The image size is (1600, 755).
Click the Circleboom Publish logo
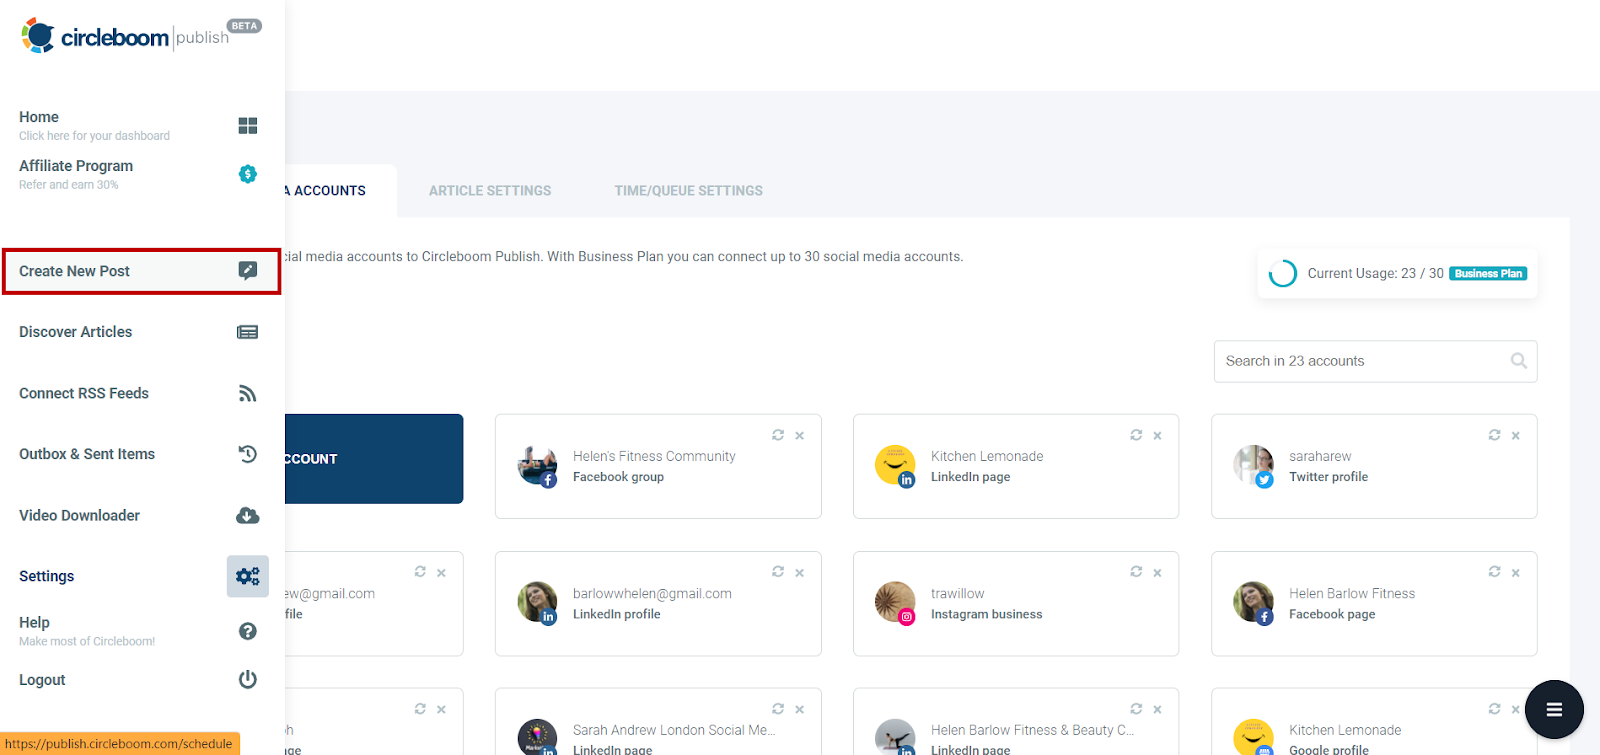pos(125,37)
